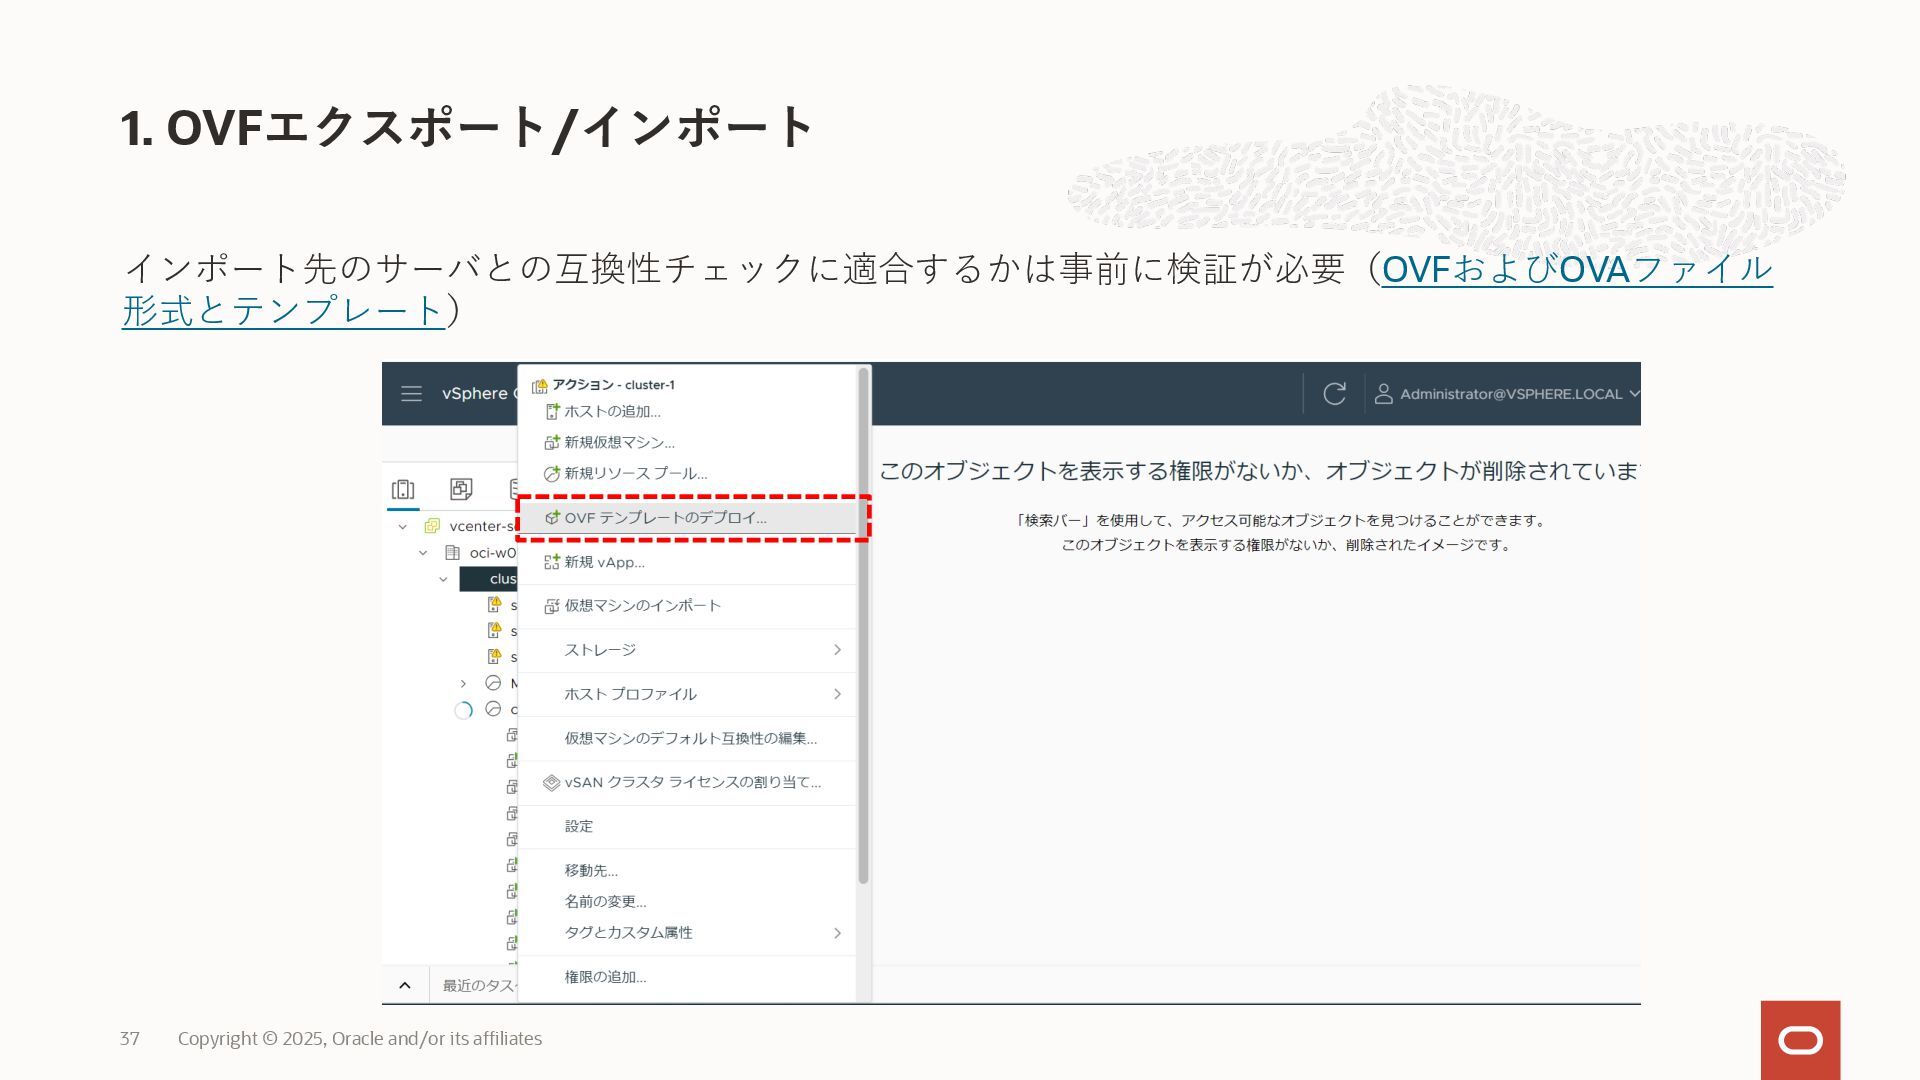Collapse the selected cluster tree node

443,579
